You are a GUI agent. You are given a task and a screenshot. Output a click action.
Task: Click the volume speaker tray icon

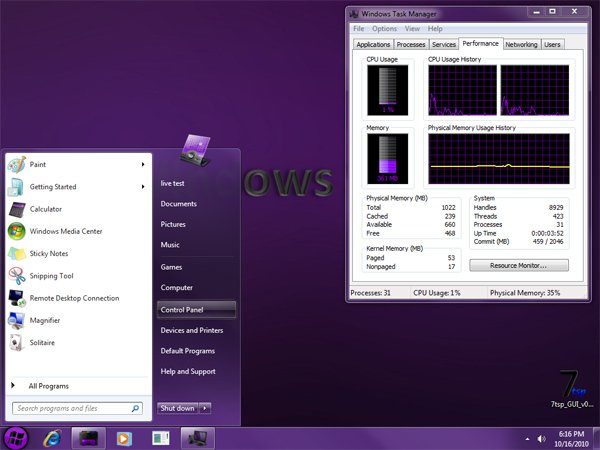(541, 439)
